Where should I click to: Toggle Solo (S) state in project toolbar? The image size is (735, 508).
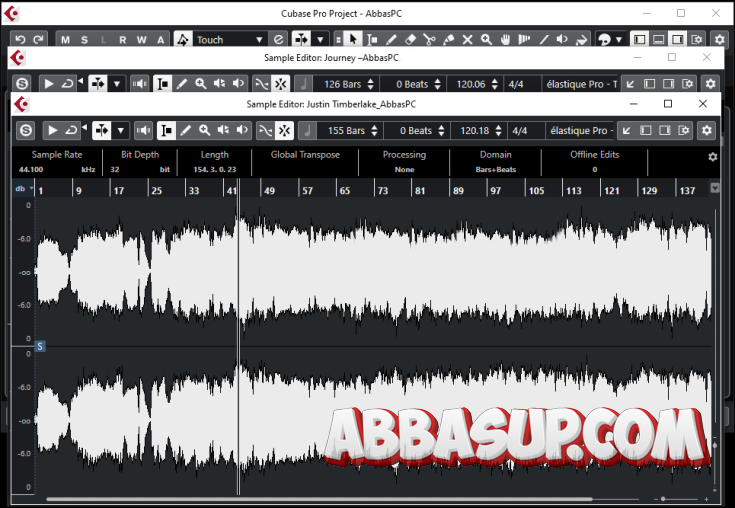[84, 40]
